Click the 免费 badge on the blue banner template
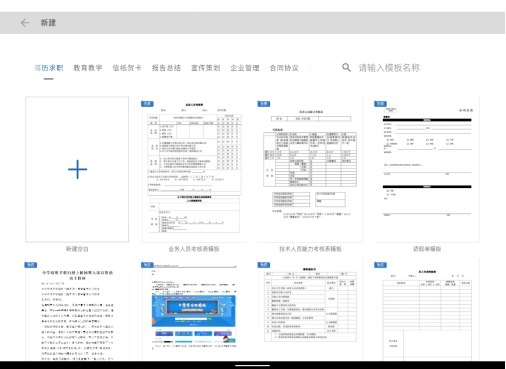Viewport: 506px width, 369px height. (x=147, y=265)
